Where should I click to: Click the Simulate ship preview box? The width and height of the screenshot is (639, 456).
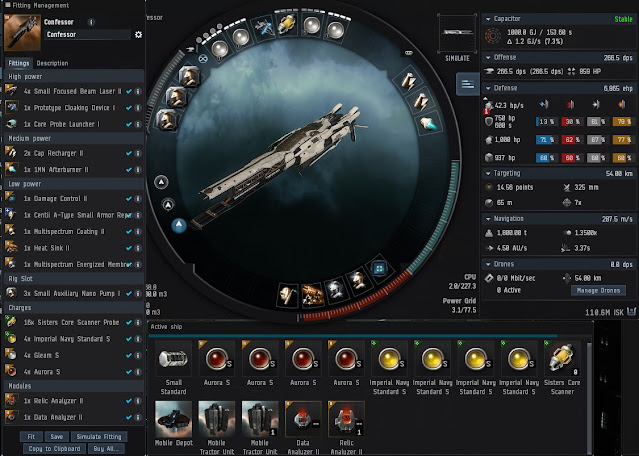(x=457, y=34)
